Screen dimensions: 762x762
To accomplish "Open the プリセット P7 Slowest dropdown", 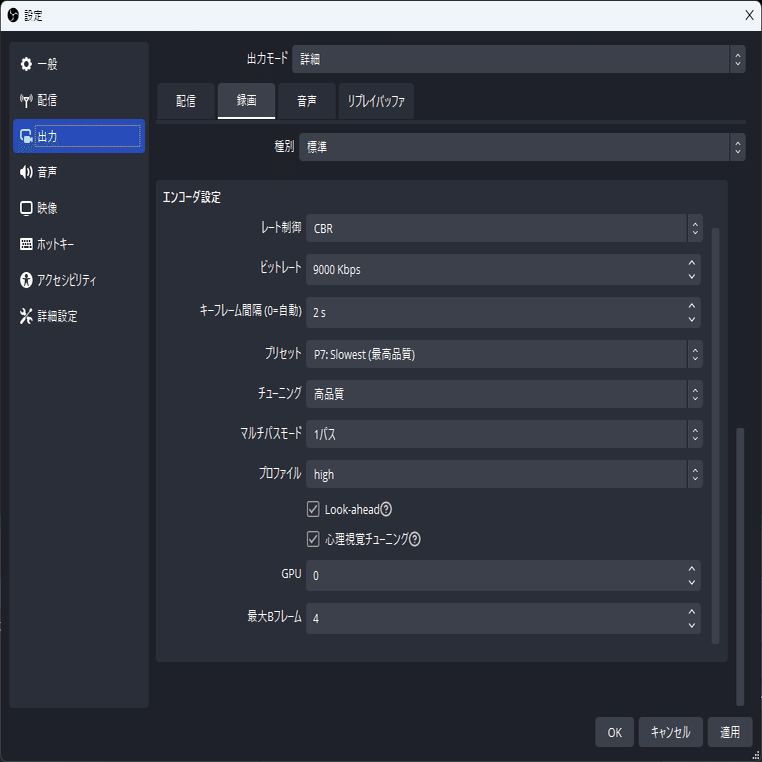I will (x=504, y=354).
